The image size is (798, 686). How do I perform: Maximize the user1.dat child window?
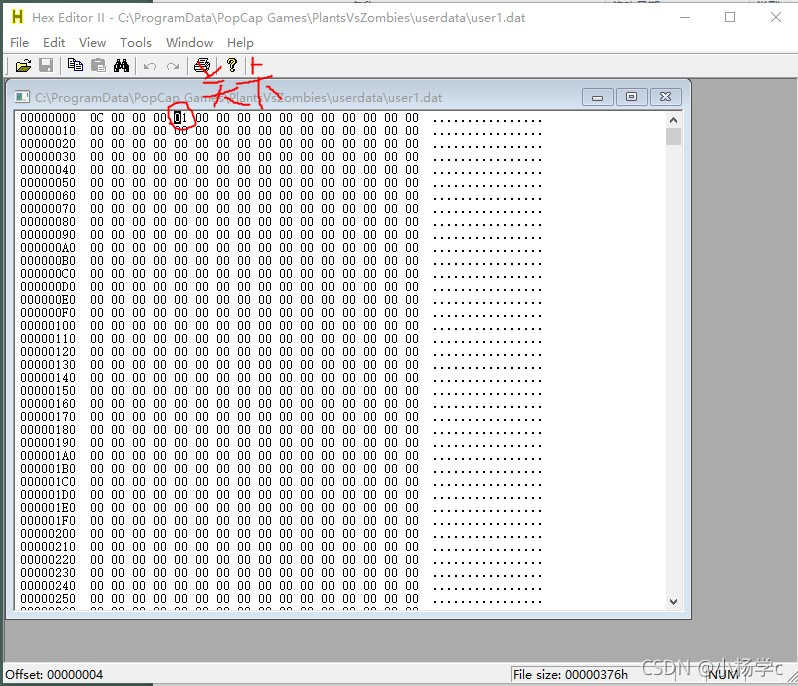click(631, 97)
